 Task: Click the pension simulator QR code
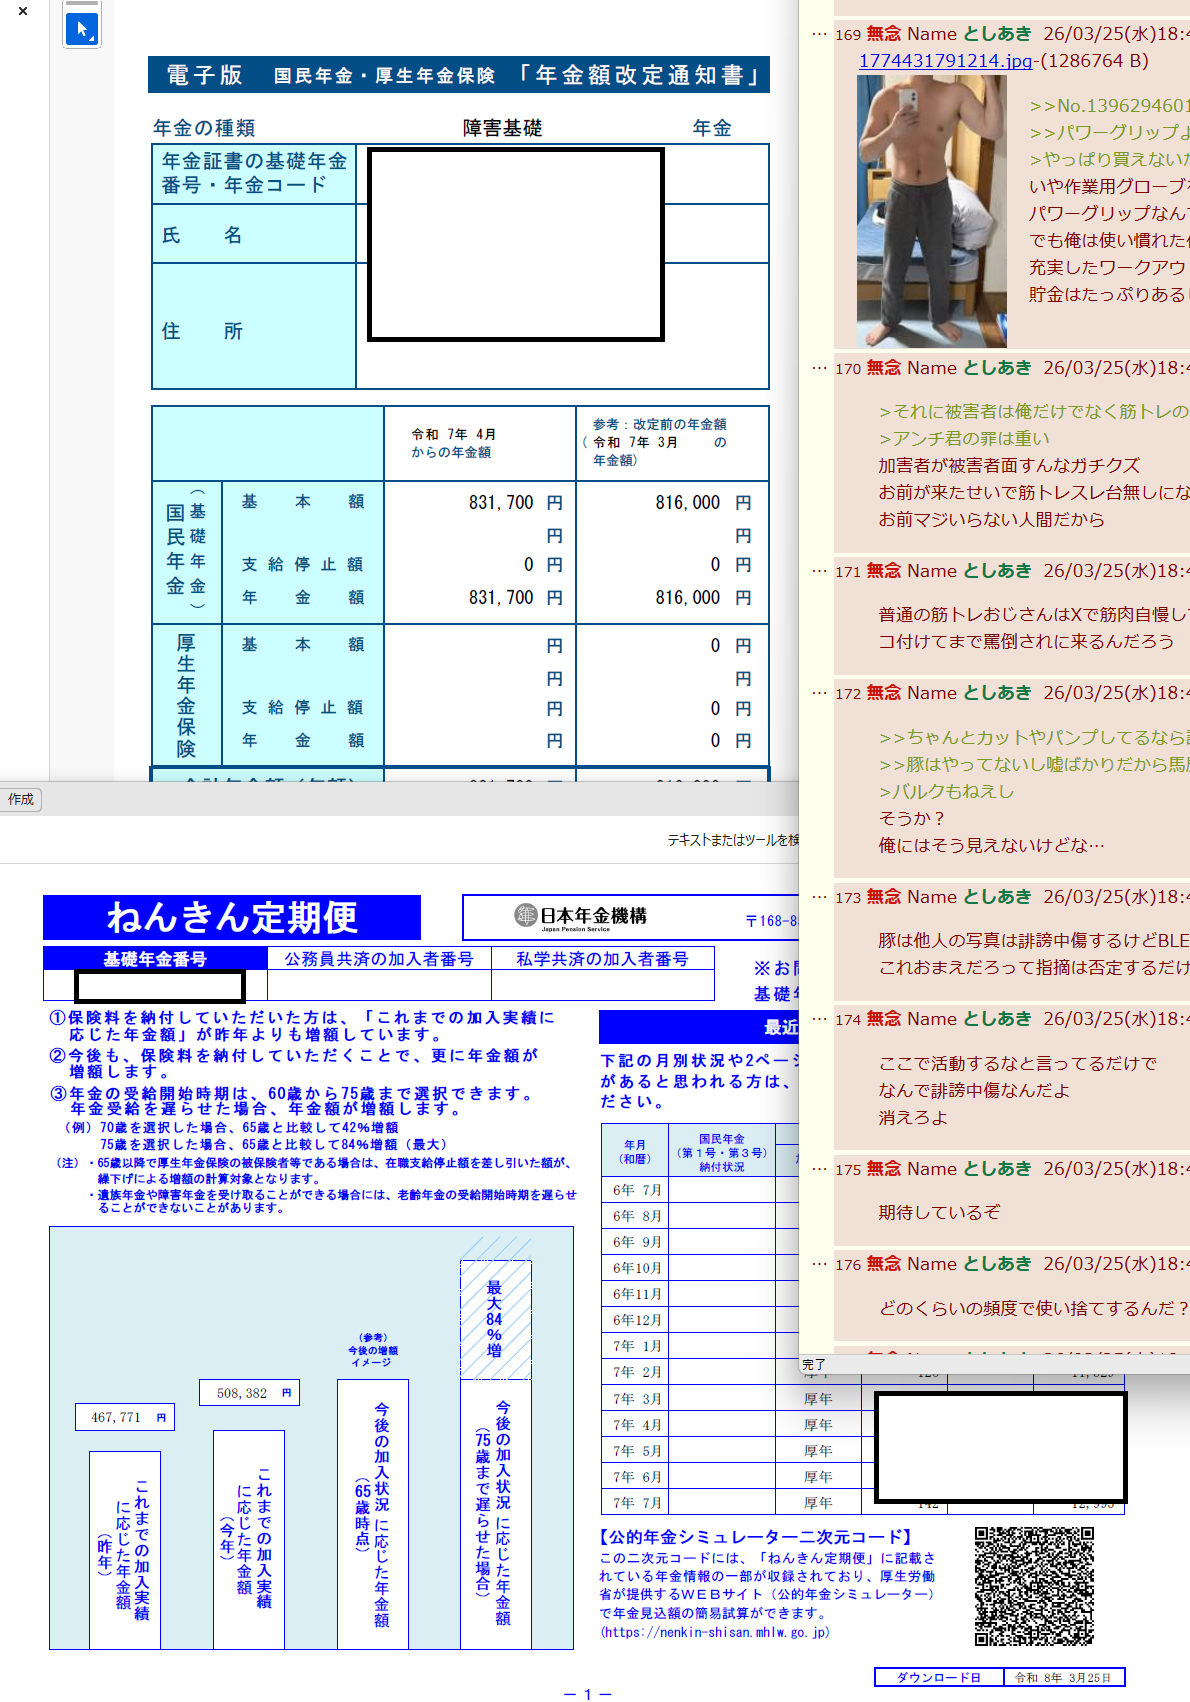point(1034,1586)
